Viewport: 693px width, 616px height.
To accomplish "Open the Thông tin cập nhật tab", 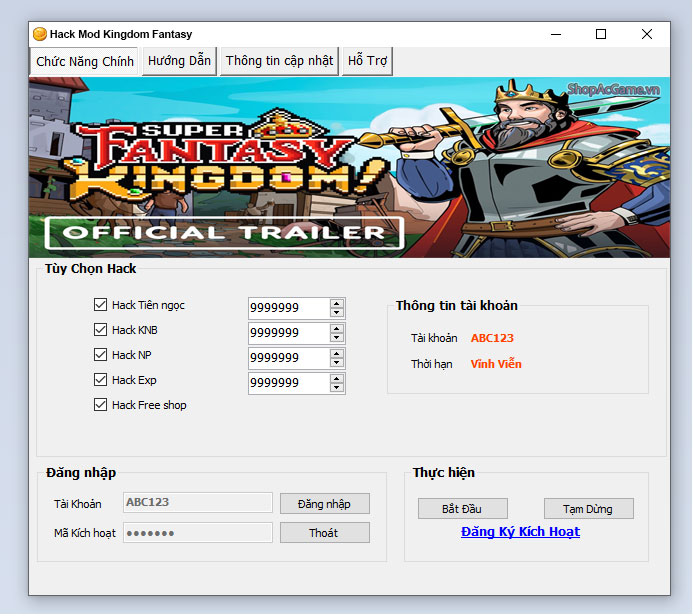I will (x=279, y=61).
